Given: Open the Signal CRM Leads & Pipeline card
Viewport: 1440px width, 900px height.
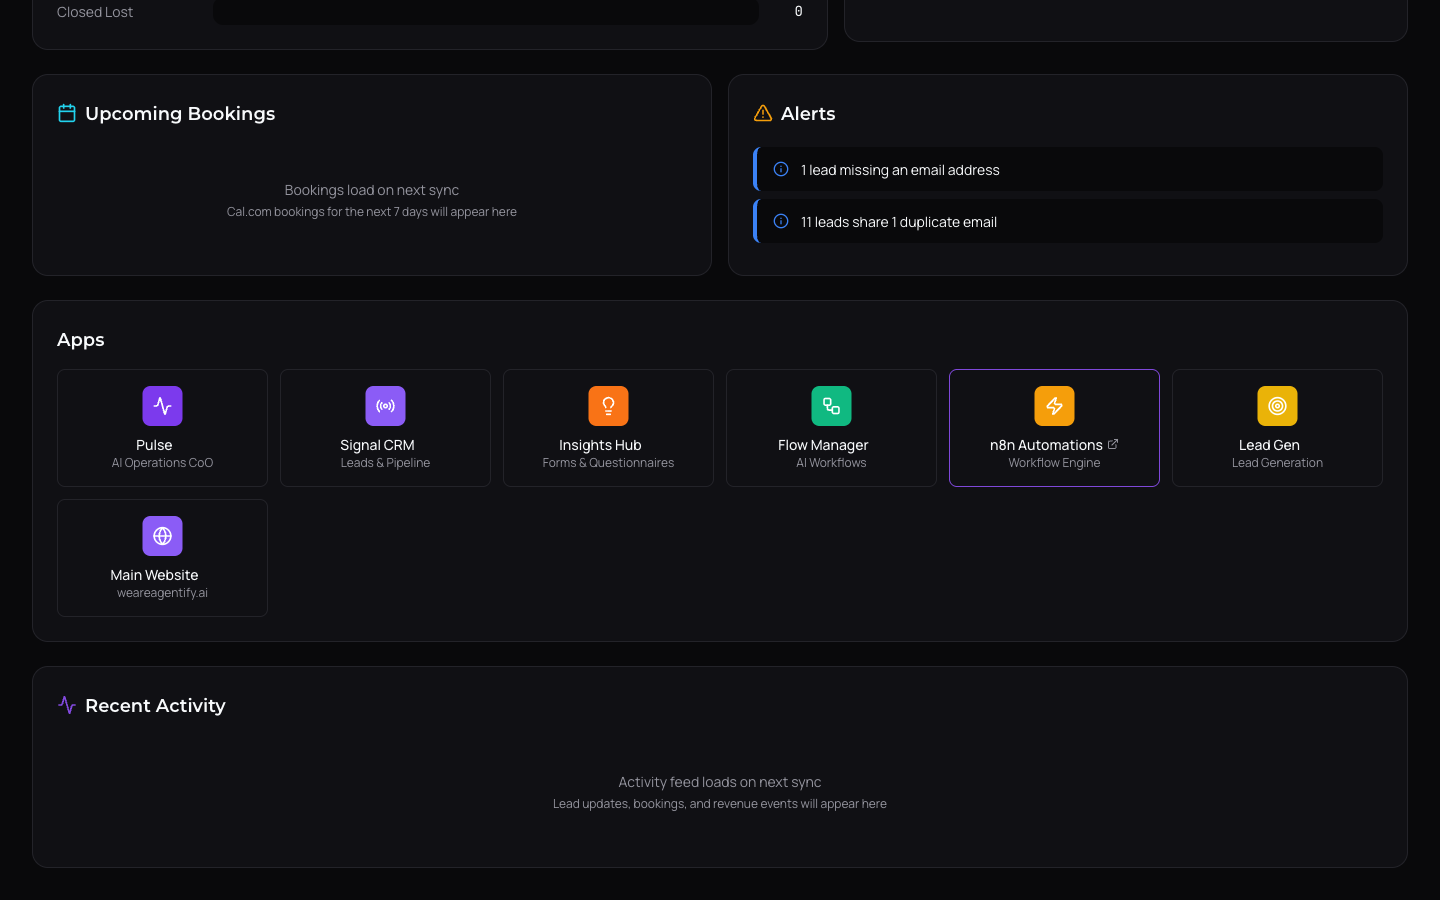Looking at the screenshot, I should click(385, 428).
